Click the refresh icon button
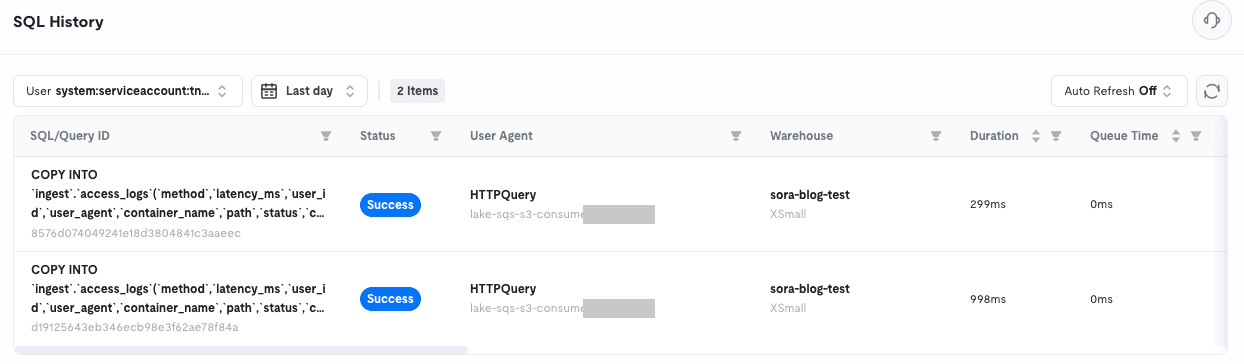Screen dimensions: 1244x364 point(1212,91)
